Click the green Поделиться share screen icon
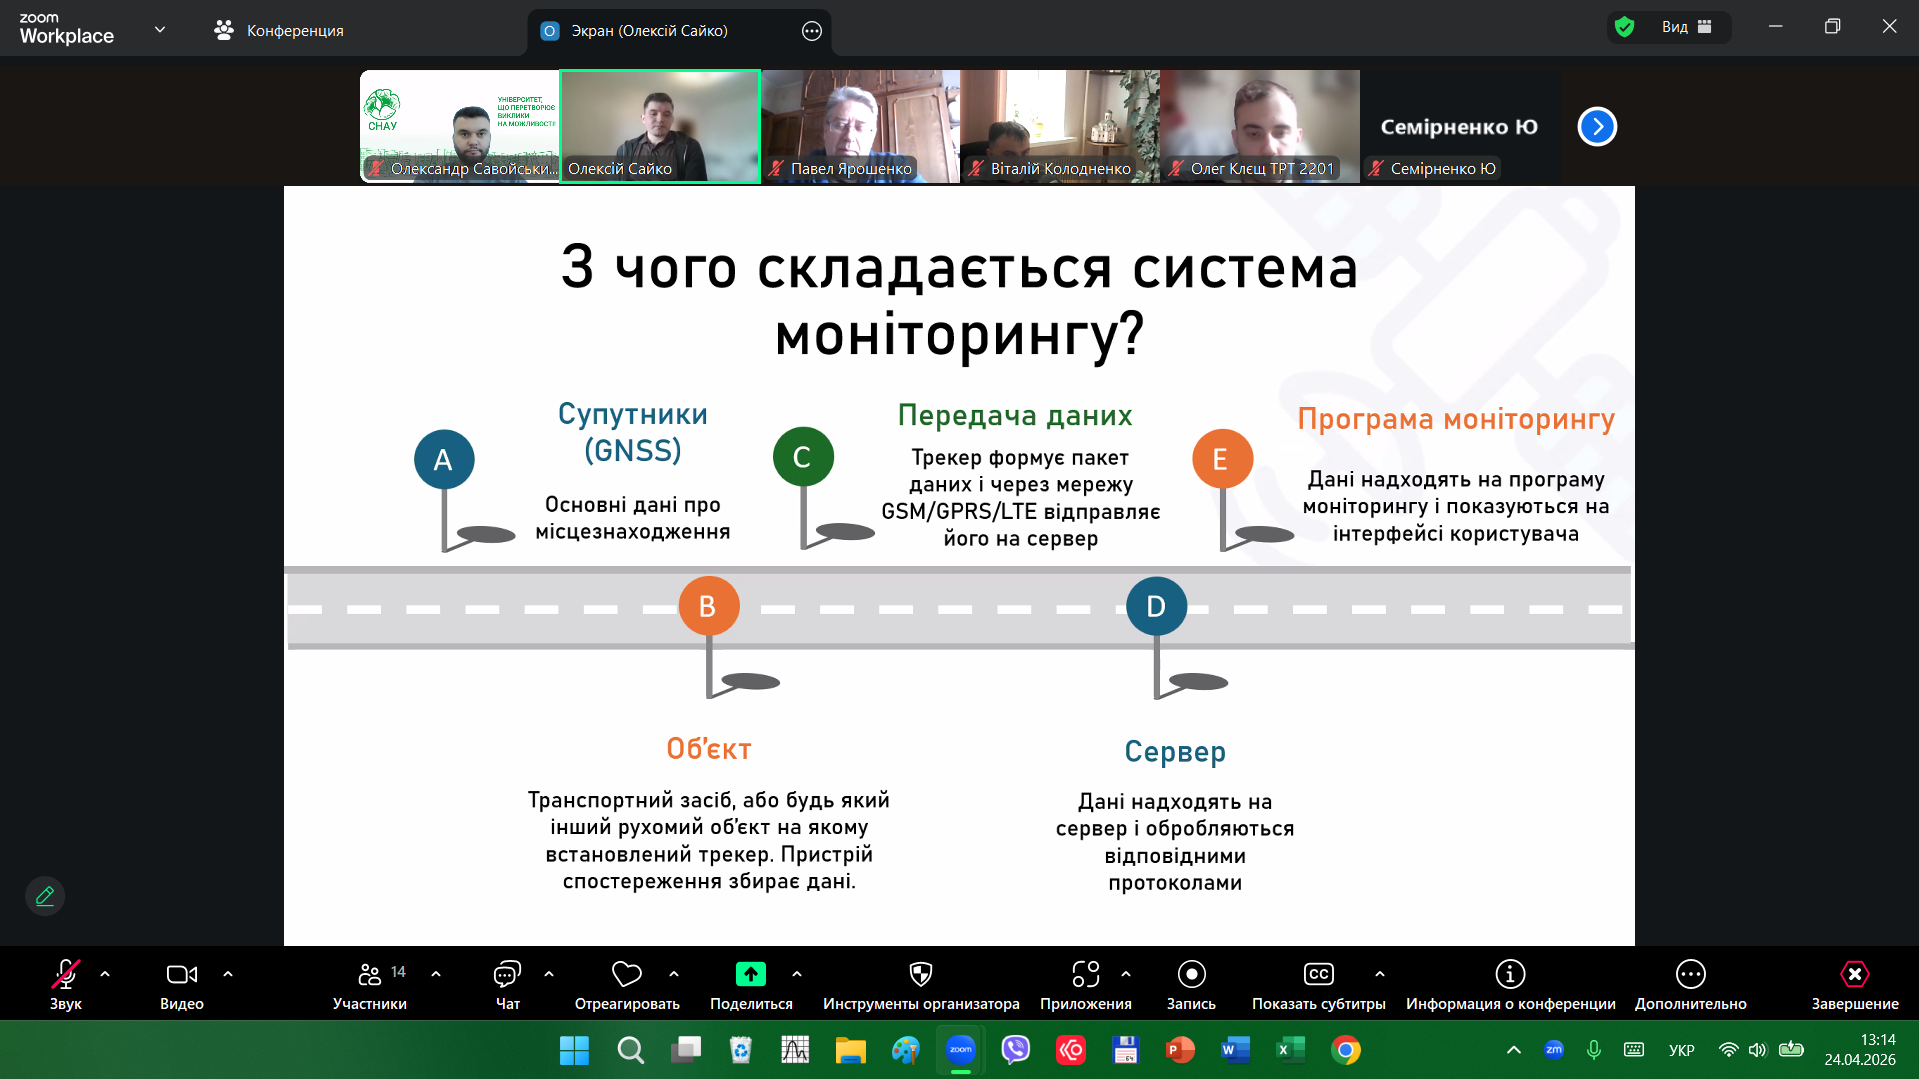 tap(750, 975)
